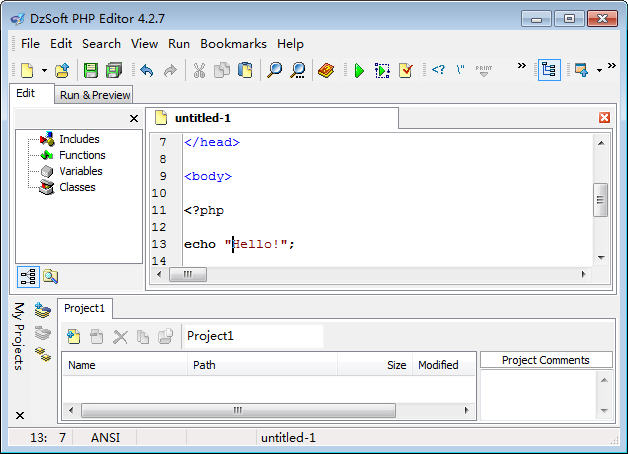Create a new file with toolbar icon
This screenshot has height=454, width=628.
(x=27, y=70)
